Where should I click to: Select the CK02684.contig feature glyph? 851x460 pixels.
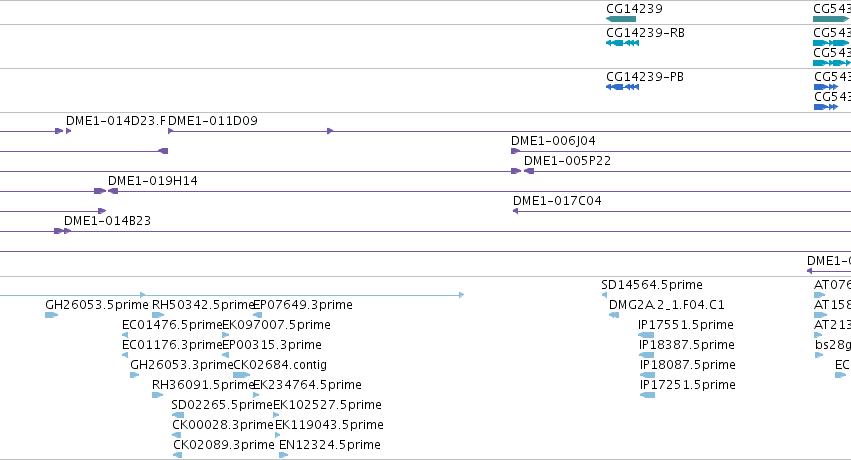coord(242,375)
